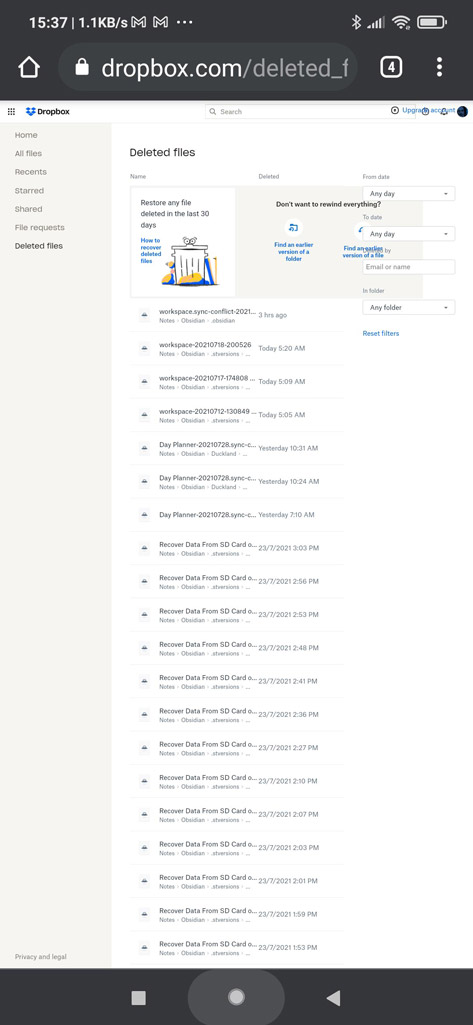The height and width of the screenshot is (1025, 473).
Task: Select file deleted 23/7/2021 1:53 PM
Action: [236, 947]
